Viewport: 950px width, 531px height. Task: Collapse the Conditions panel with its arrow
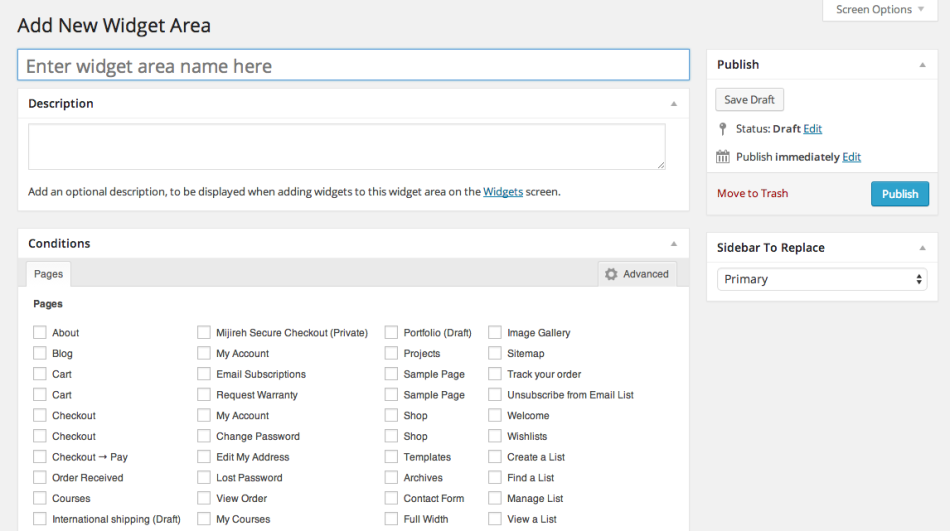[x=673, y=244]
